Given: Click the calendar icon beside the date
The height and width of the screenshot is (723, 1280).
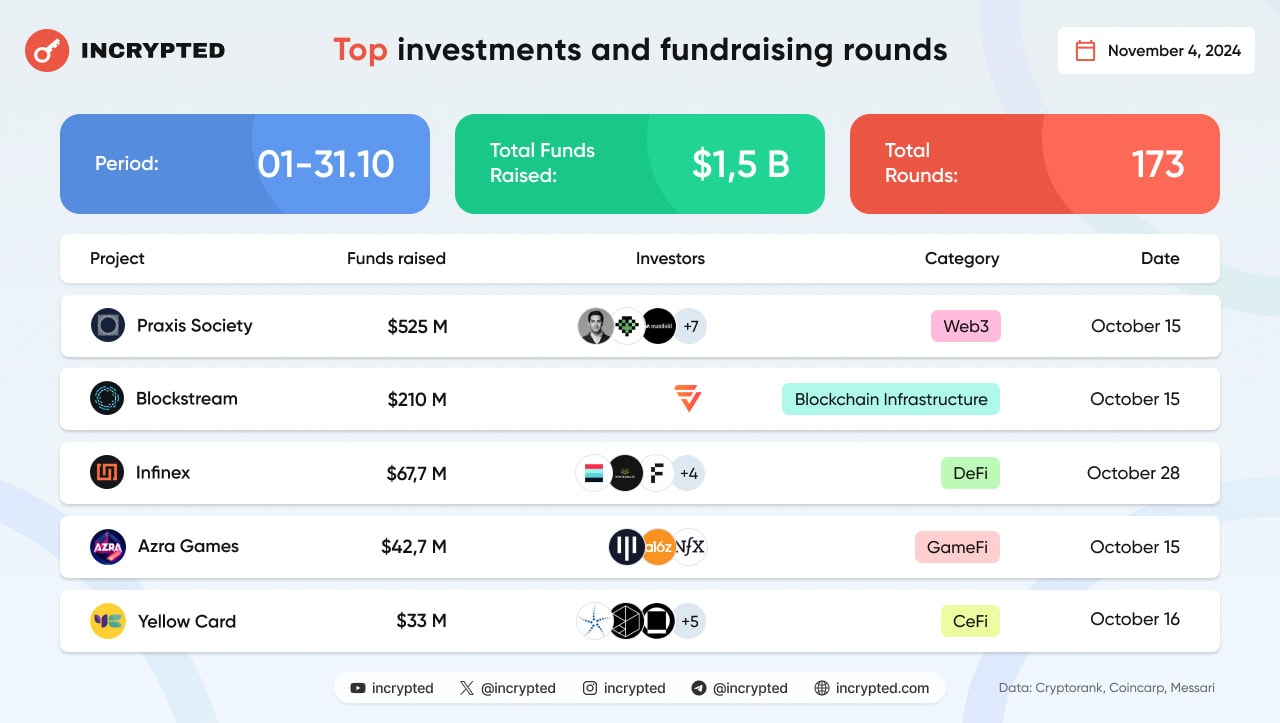Looking at the screenshot, I should 1085,51.
